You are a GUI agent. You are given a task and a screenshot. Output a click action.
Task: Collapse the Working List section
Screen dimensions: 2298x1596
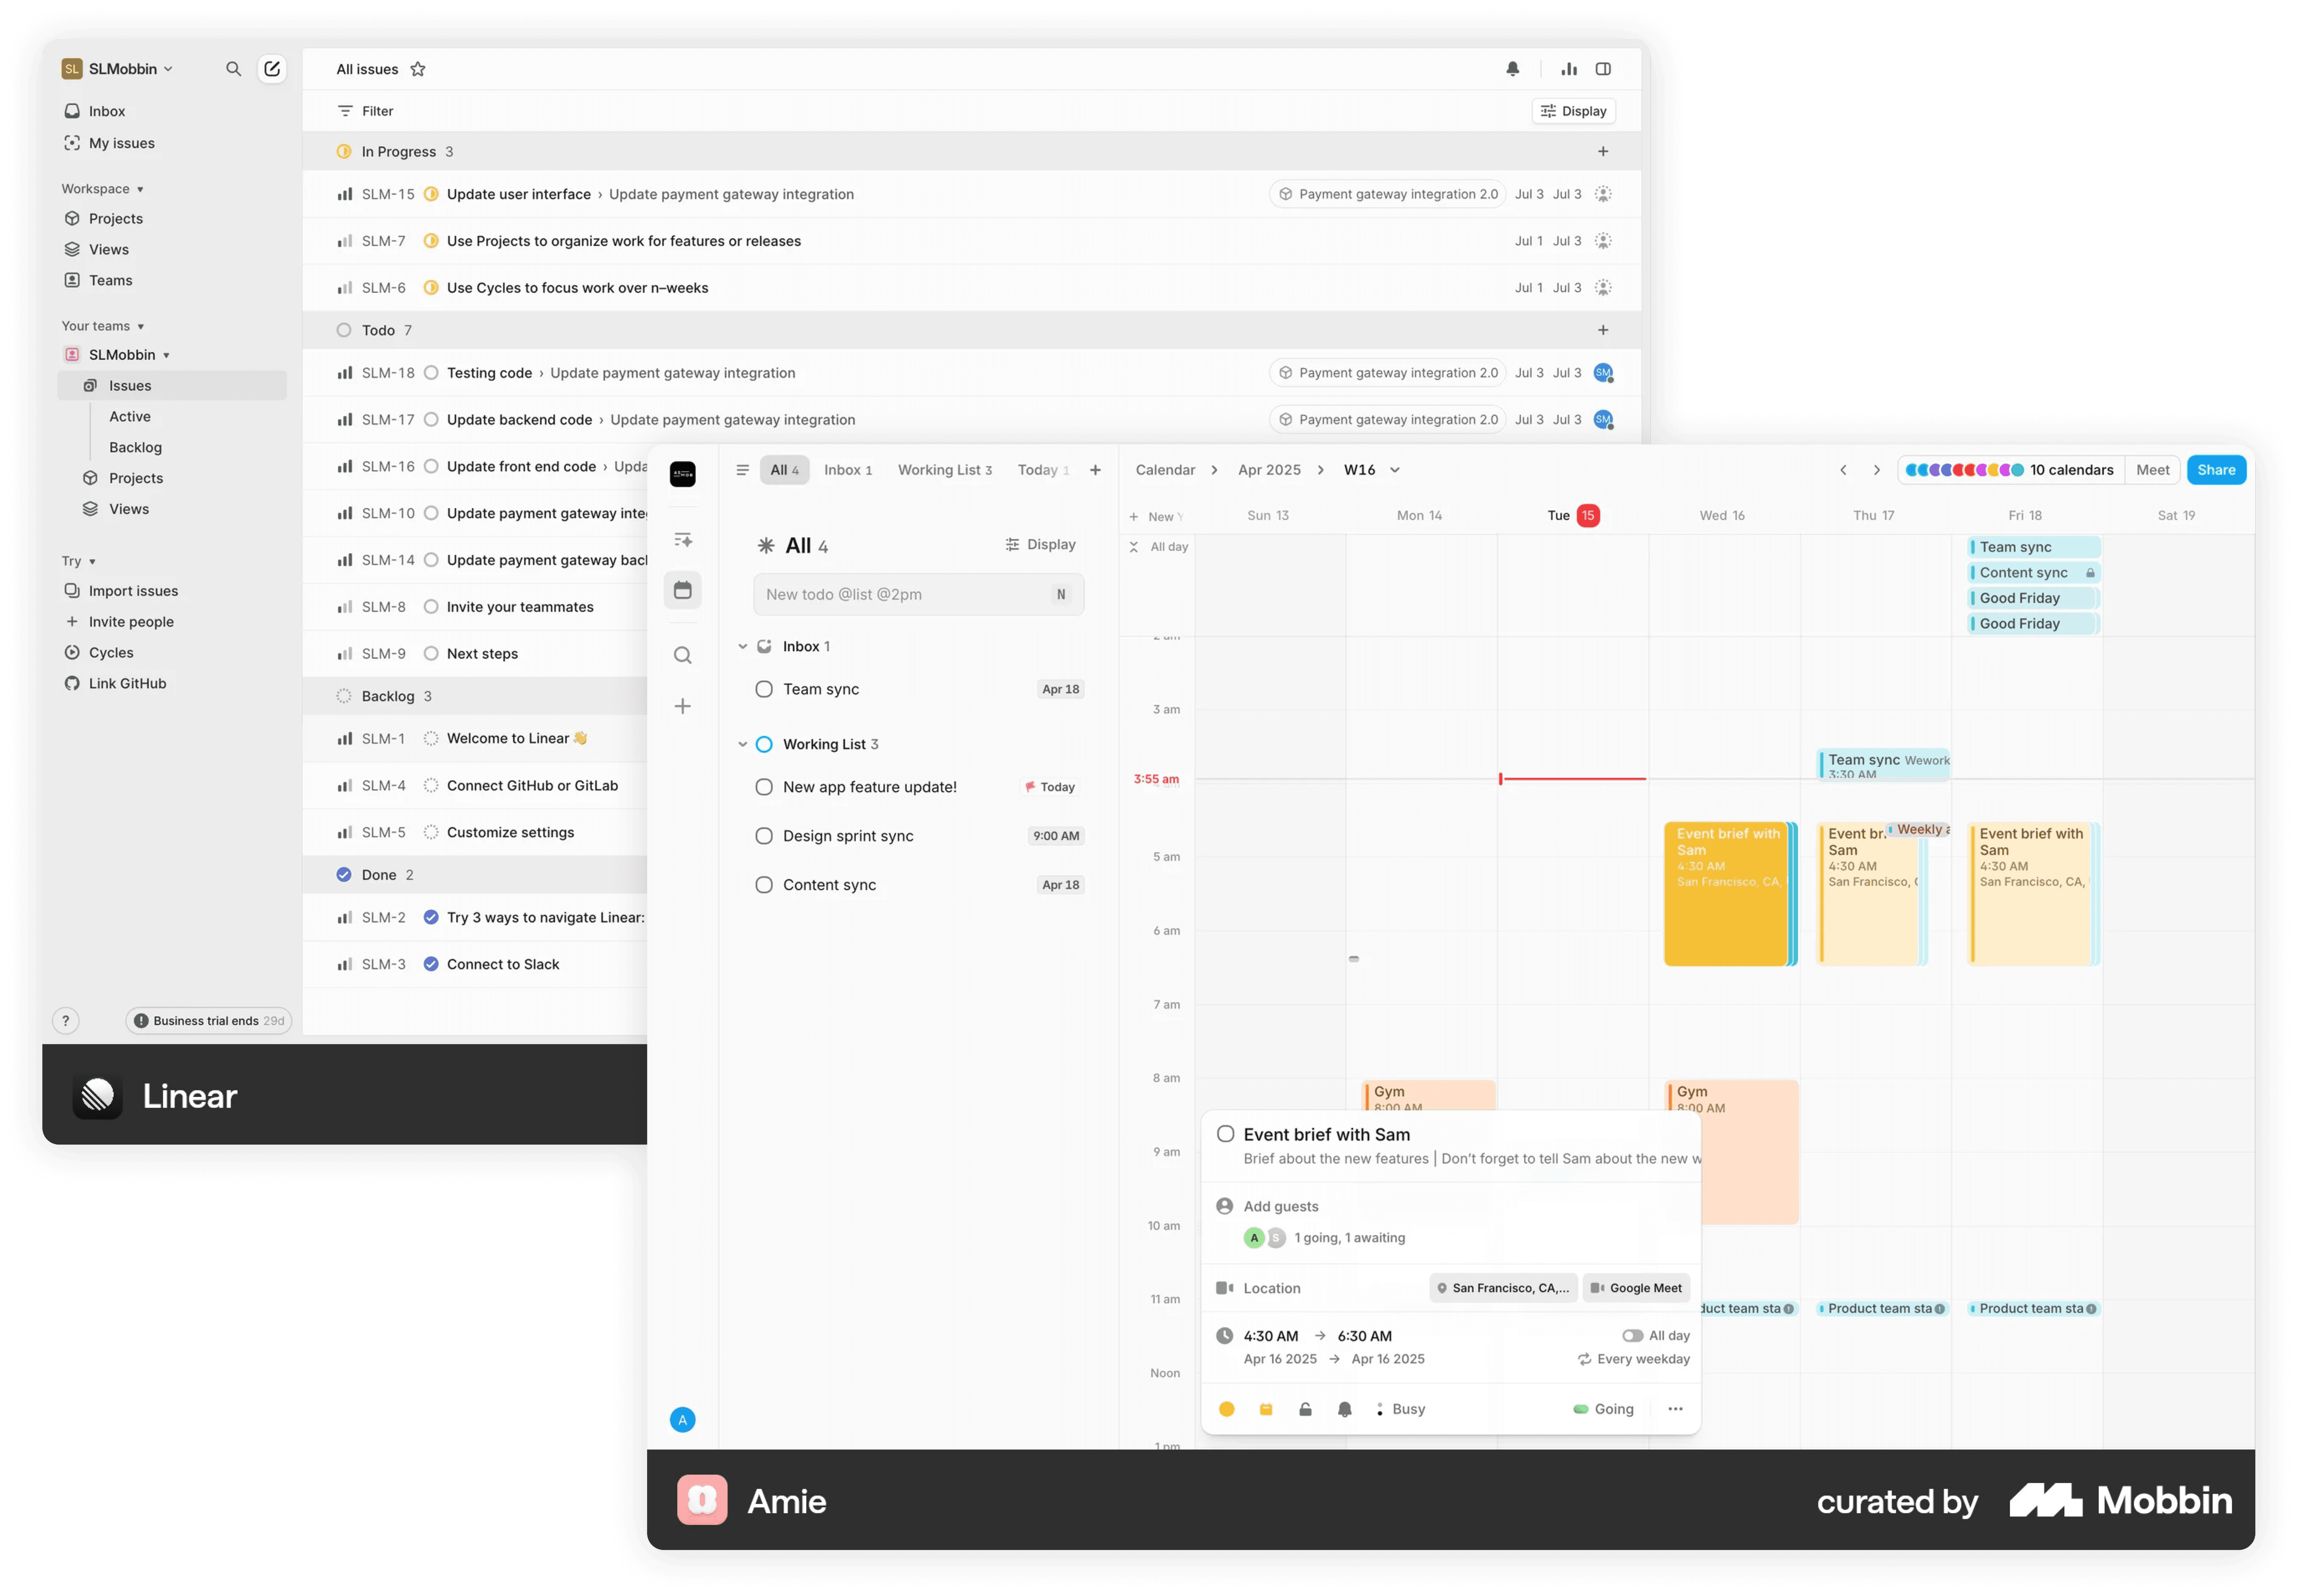(x=742, y=744)
